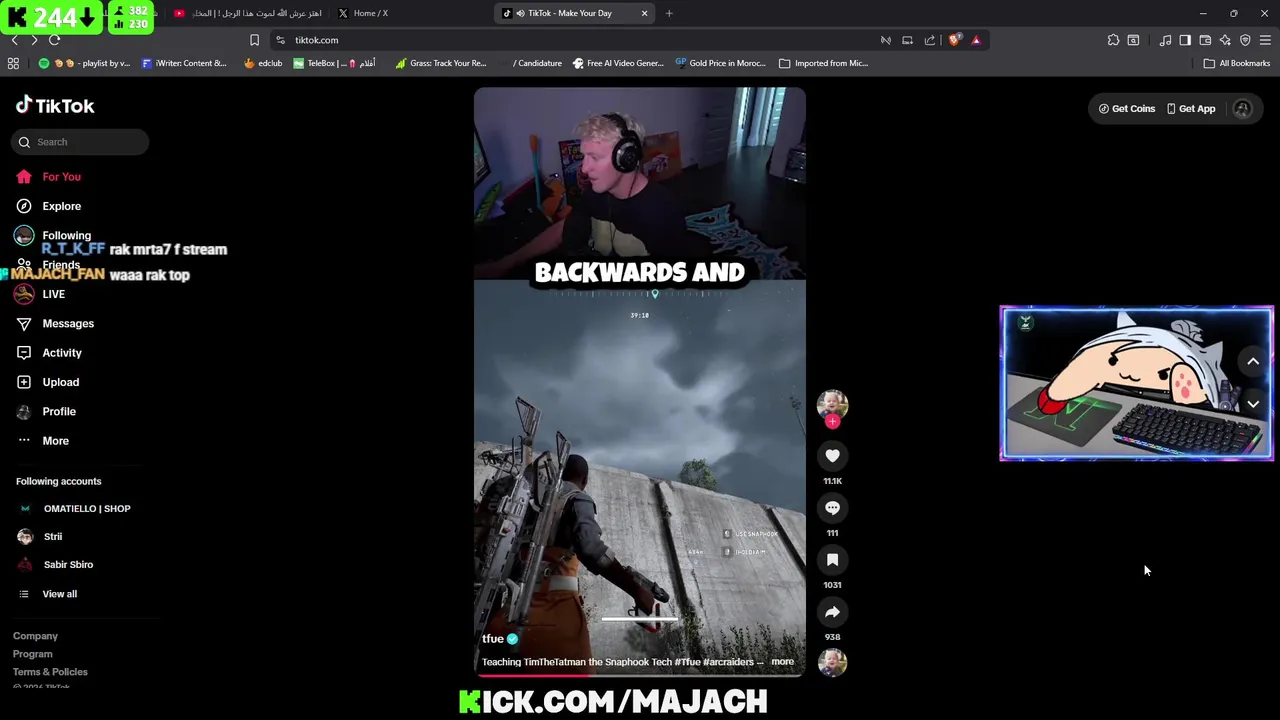Open Brave Rewards triangle icon
1280x720 pixels.
click(976, 40)
